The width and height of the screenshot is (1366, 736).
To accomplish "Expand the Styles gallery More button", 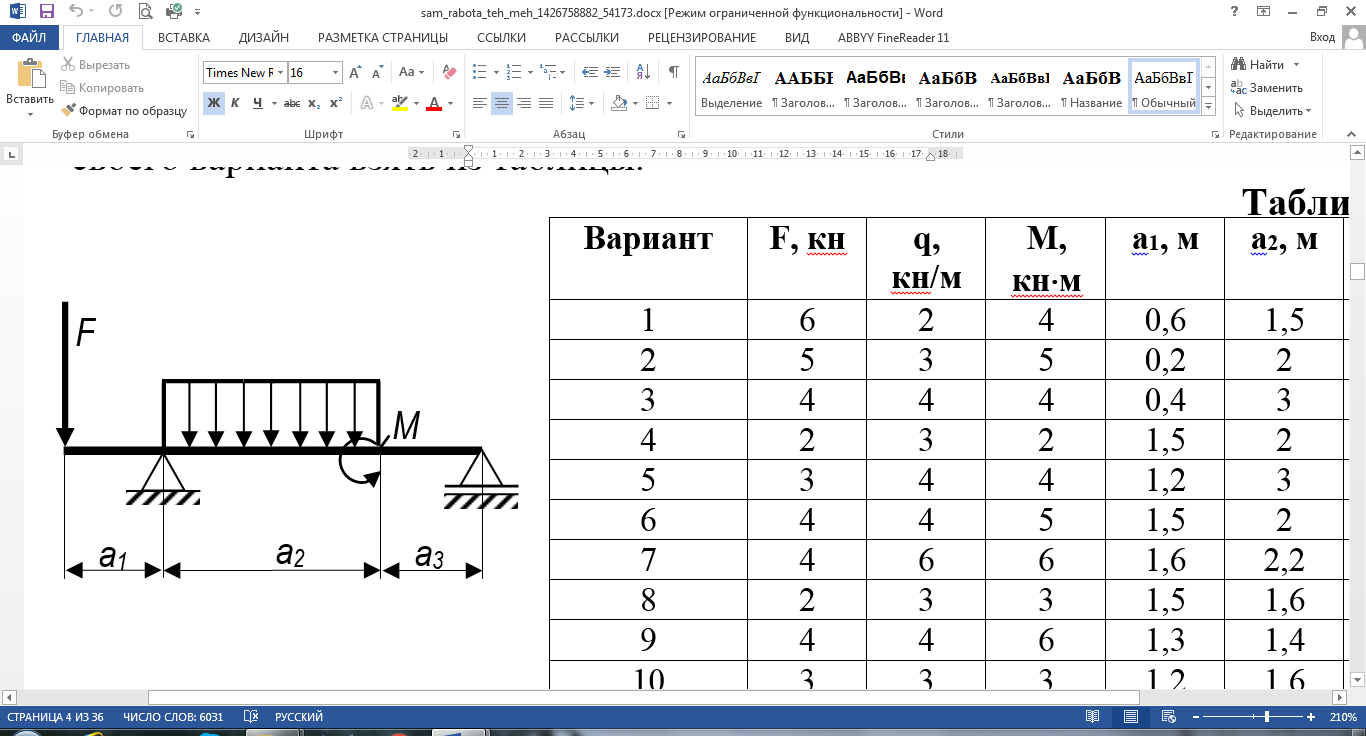I will 1208,107.
